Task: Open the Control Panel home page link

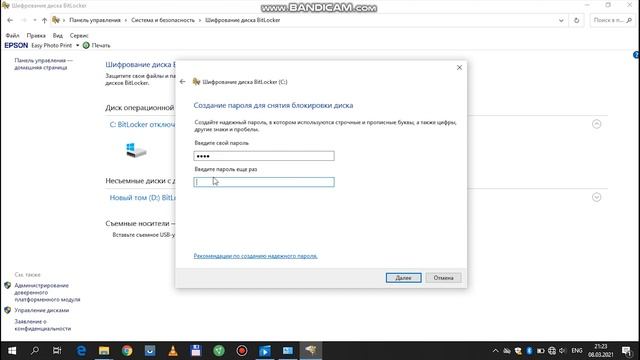Action: point(43,64)
